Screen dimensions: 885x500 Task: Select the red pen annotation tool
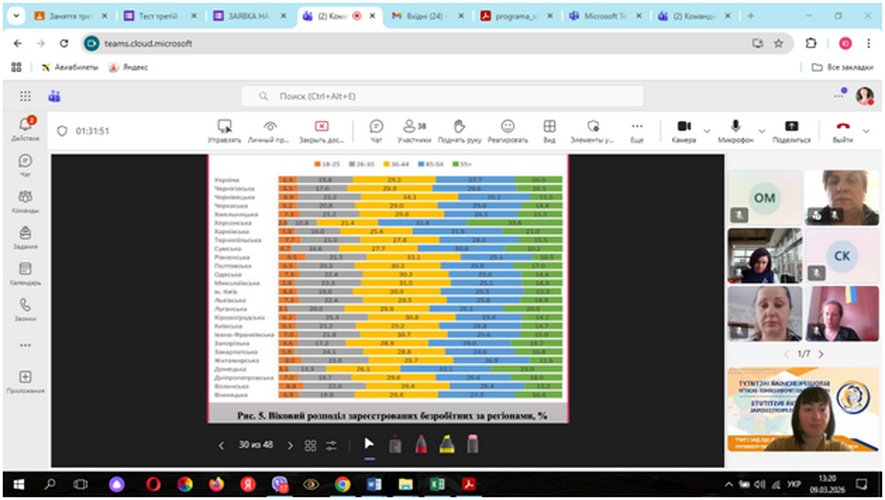tap(421, 445)
